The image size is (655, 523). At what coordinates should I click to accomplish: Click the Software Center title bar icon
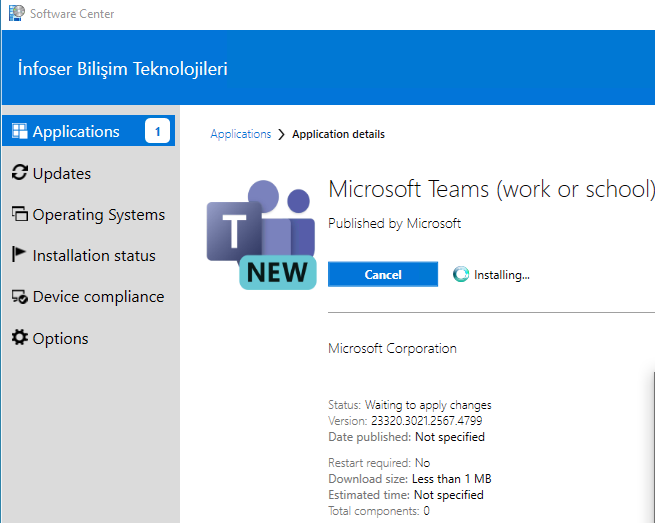(15, 14)
